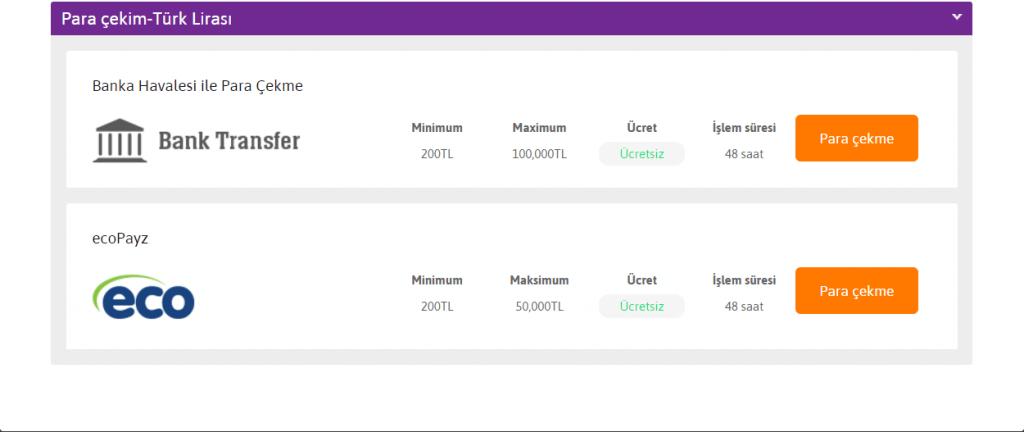1024x432 pixels.
Task: Click the Bank Transfer logo text
Action: 229,141
